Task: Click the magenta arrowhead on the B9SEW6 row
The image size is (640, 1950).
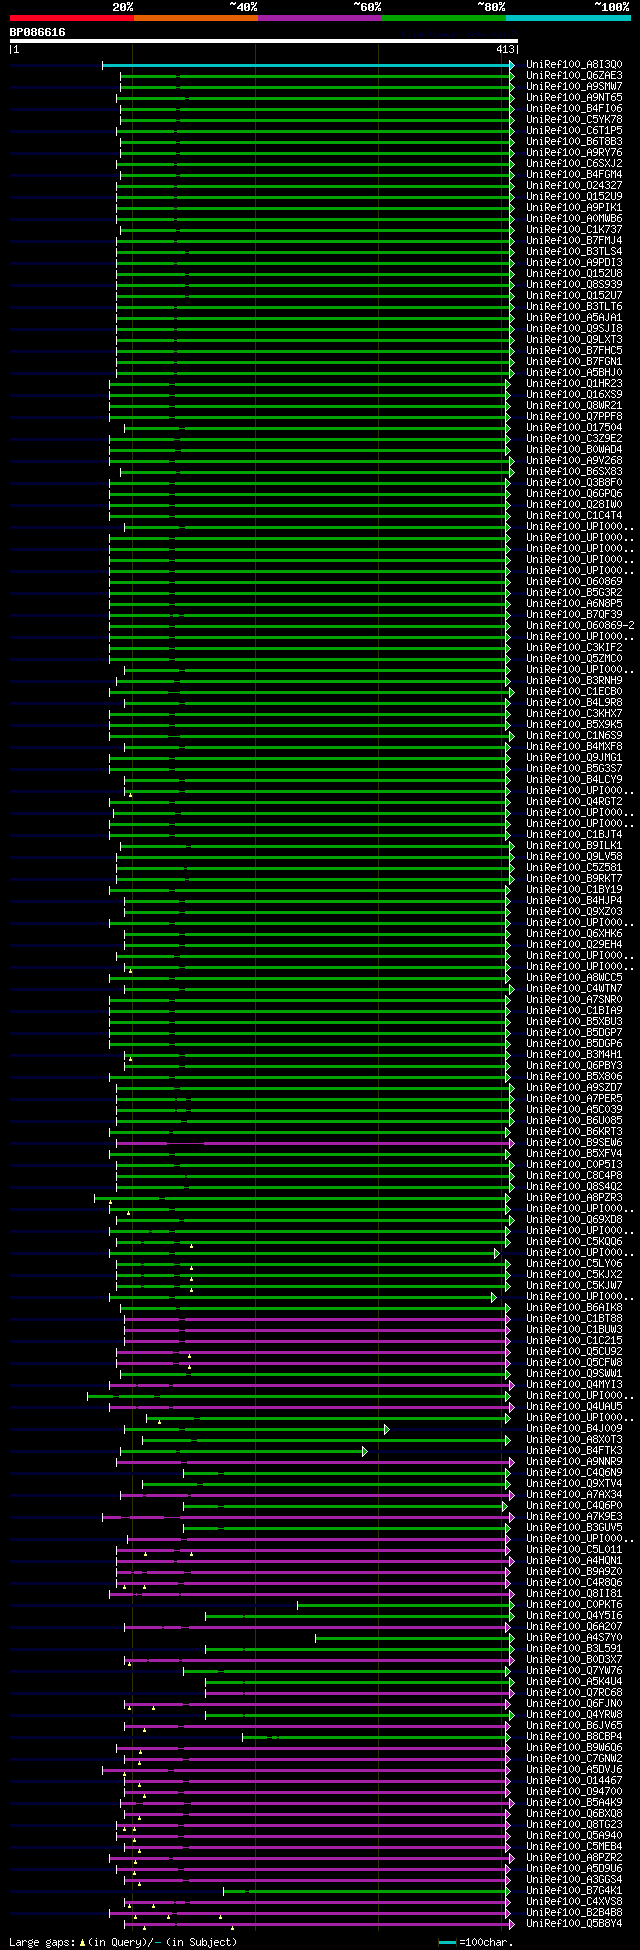Action: pyautogui.click(x=512, y=1142)
